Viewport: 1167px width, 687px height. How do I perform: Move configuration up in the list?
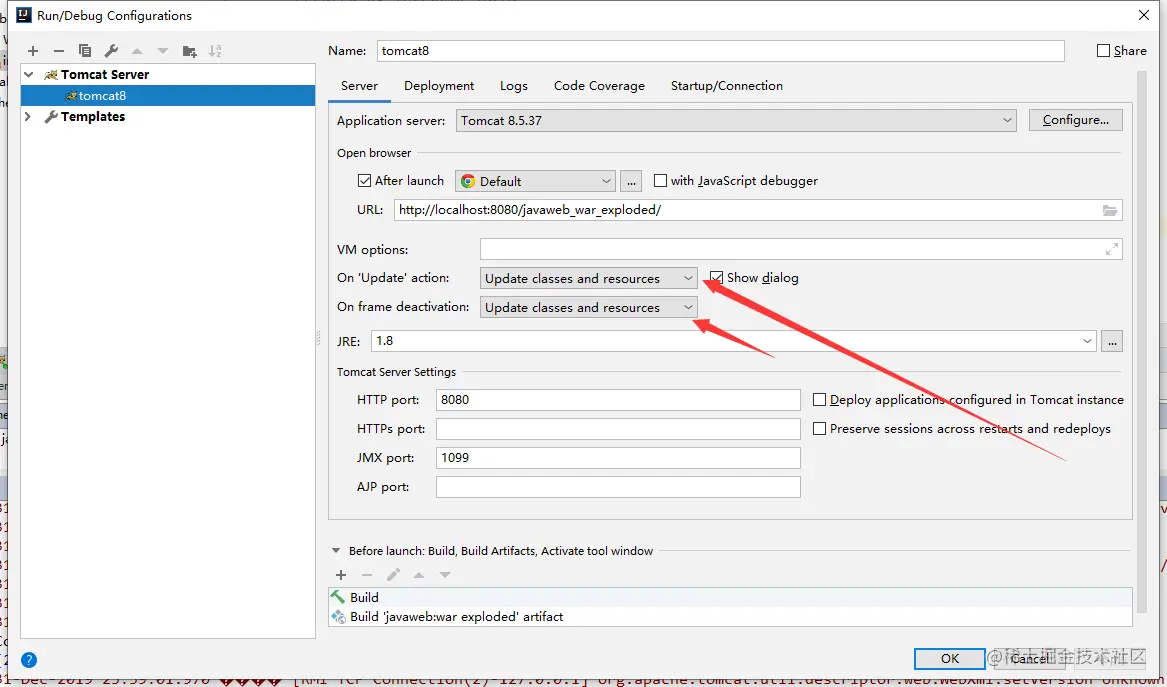point(137,51)
